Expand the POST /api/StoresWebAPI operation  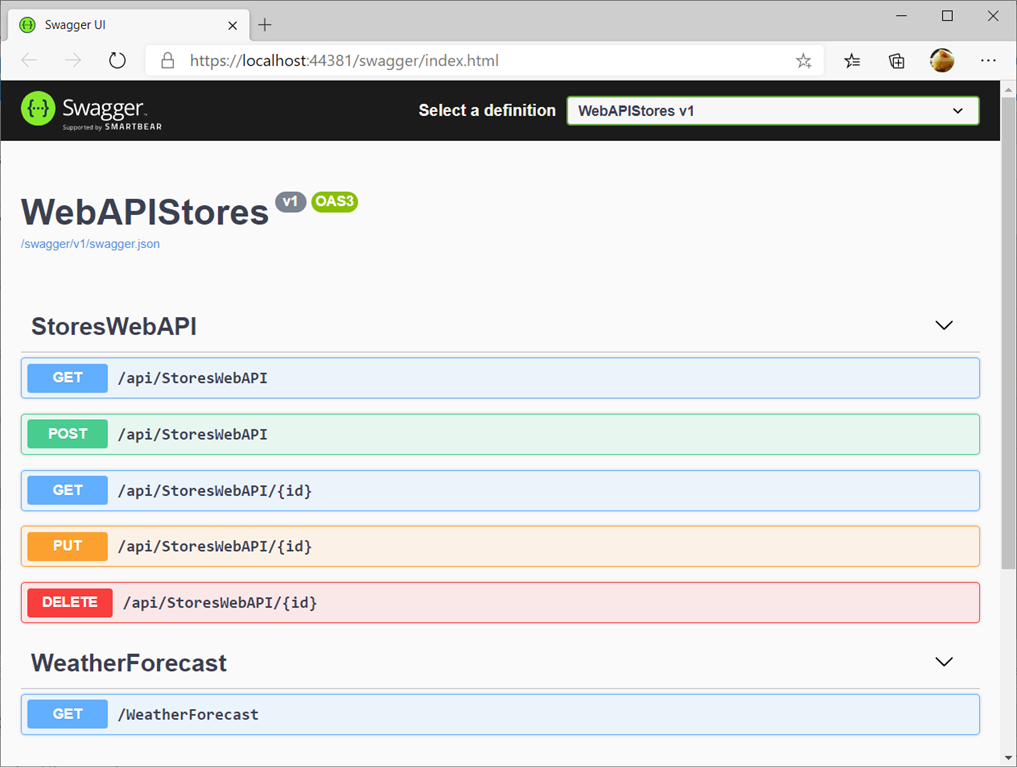click(x=500, y=434)
